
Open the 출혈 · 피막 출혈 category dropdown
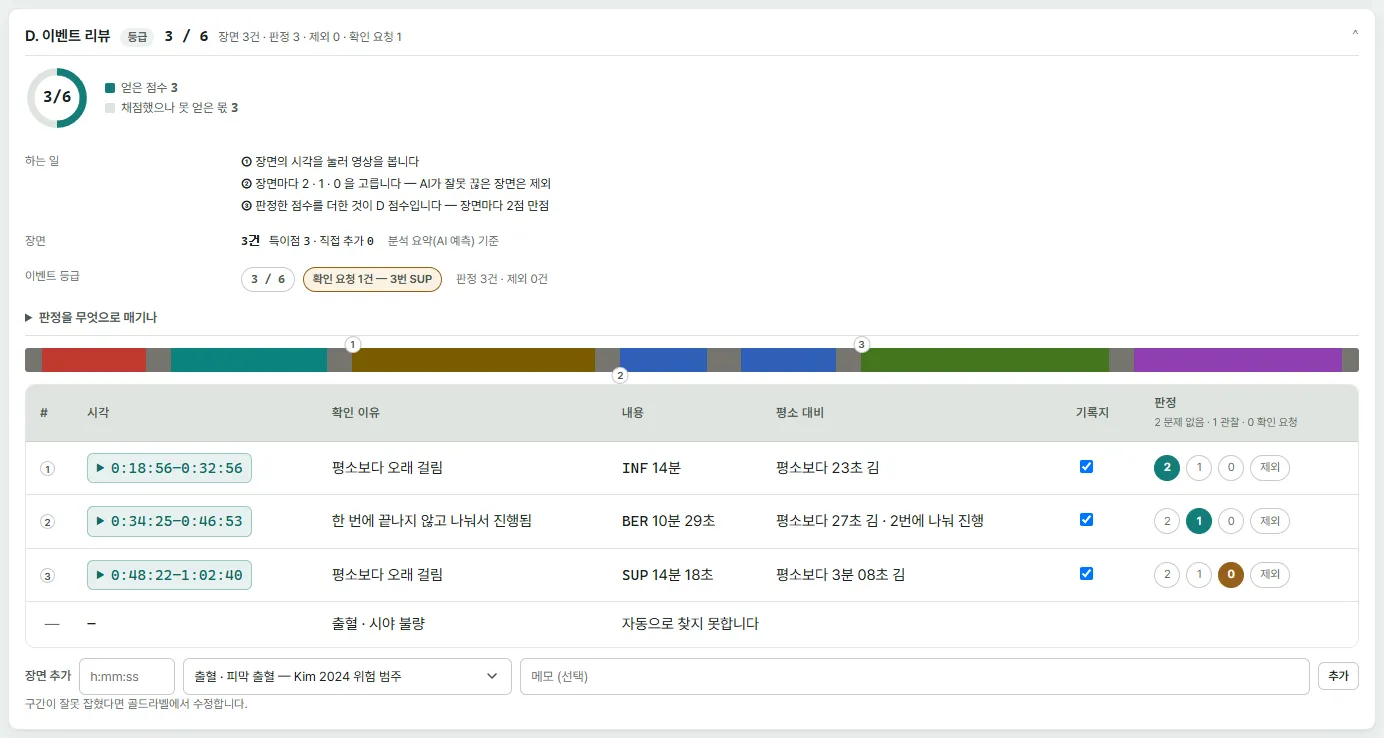coord(347,676)
